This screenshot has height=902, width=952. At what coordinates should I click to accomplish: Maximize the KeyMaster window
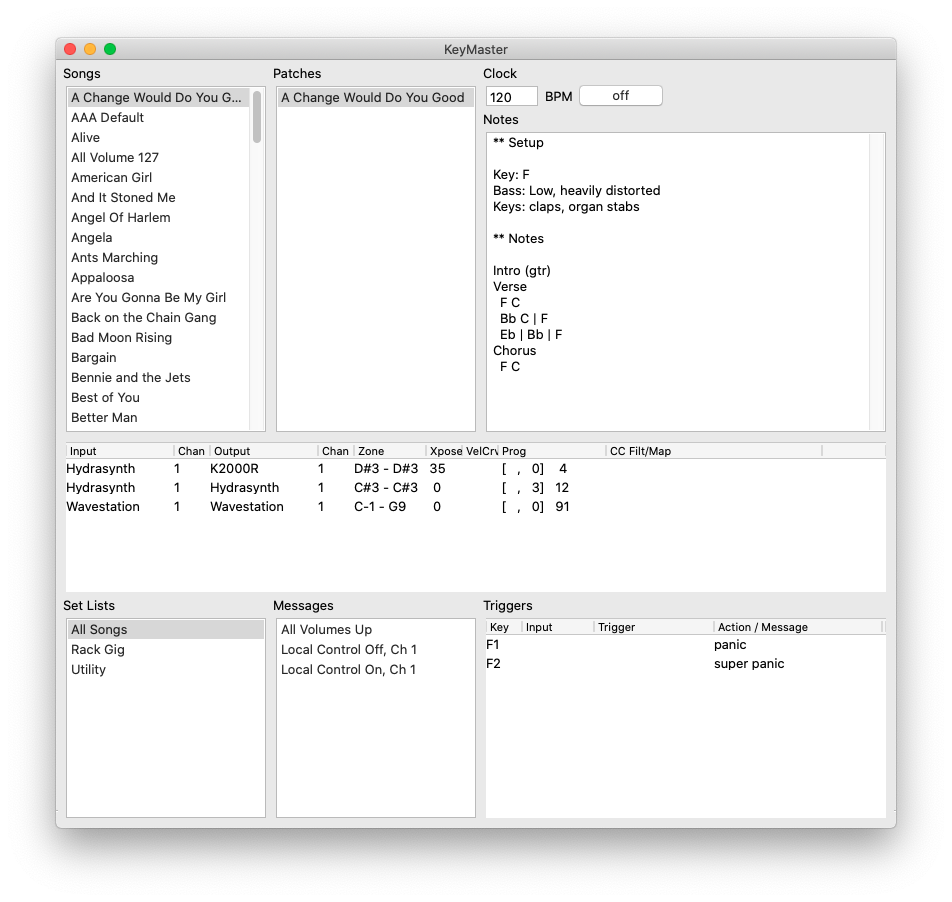point(110,49)
